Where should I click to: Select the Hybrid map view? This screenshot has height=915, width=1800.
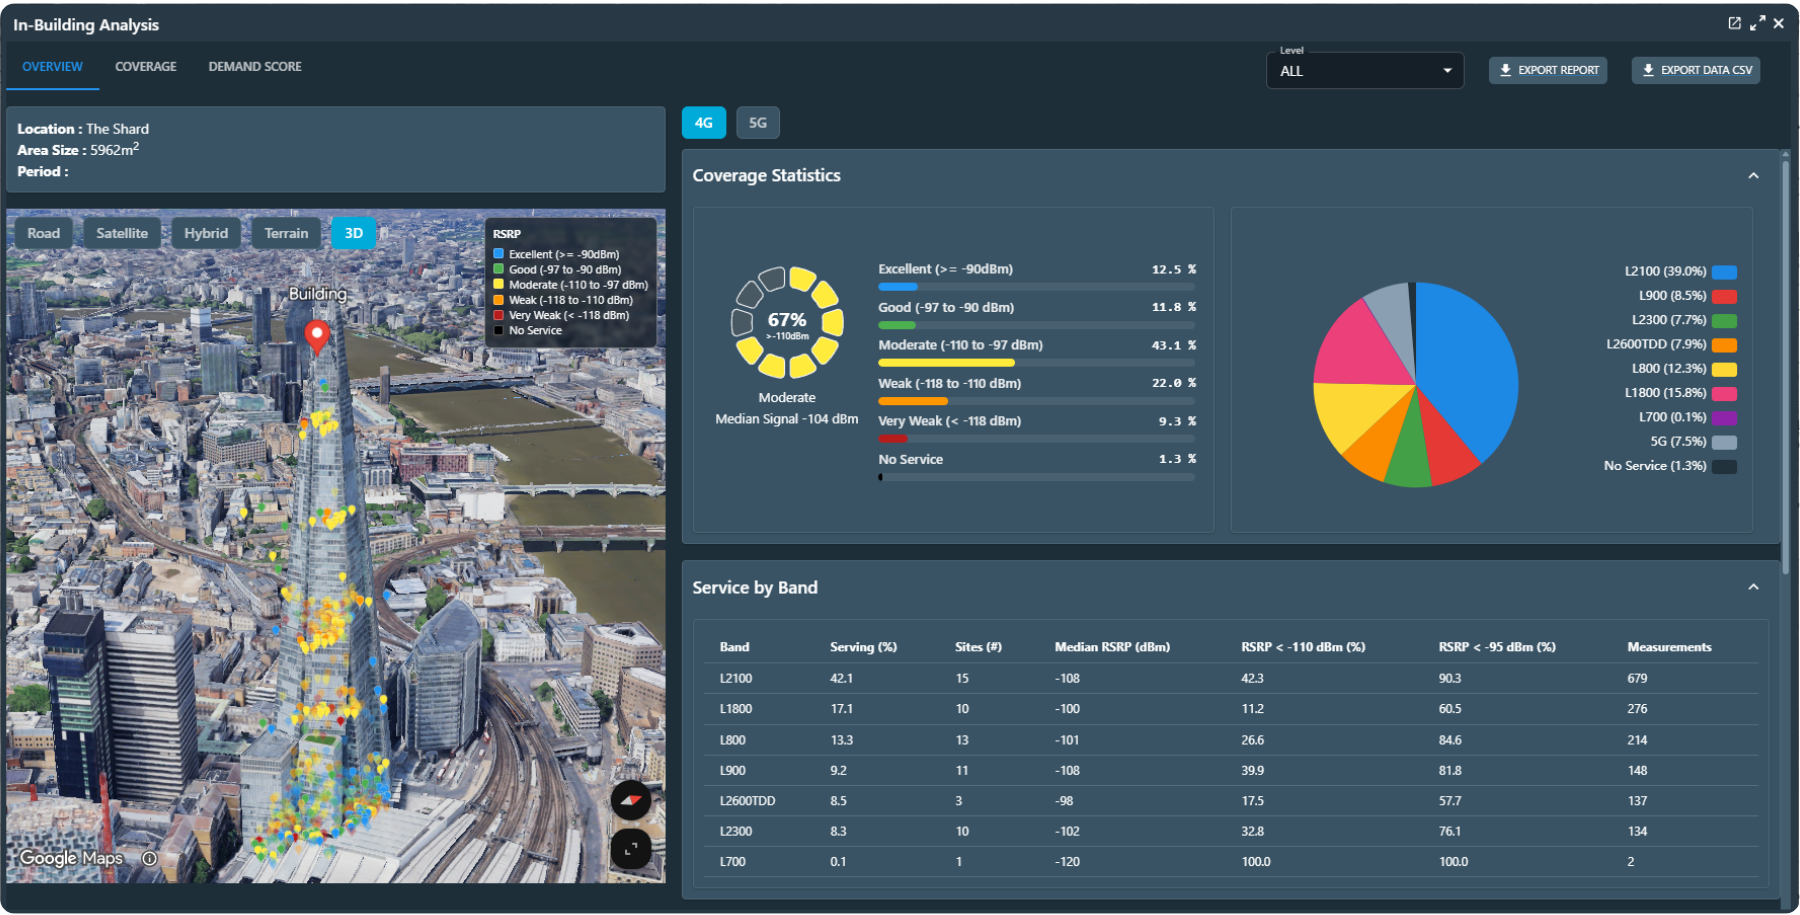[x=206, y=233]
